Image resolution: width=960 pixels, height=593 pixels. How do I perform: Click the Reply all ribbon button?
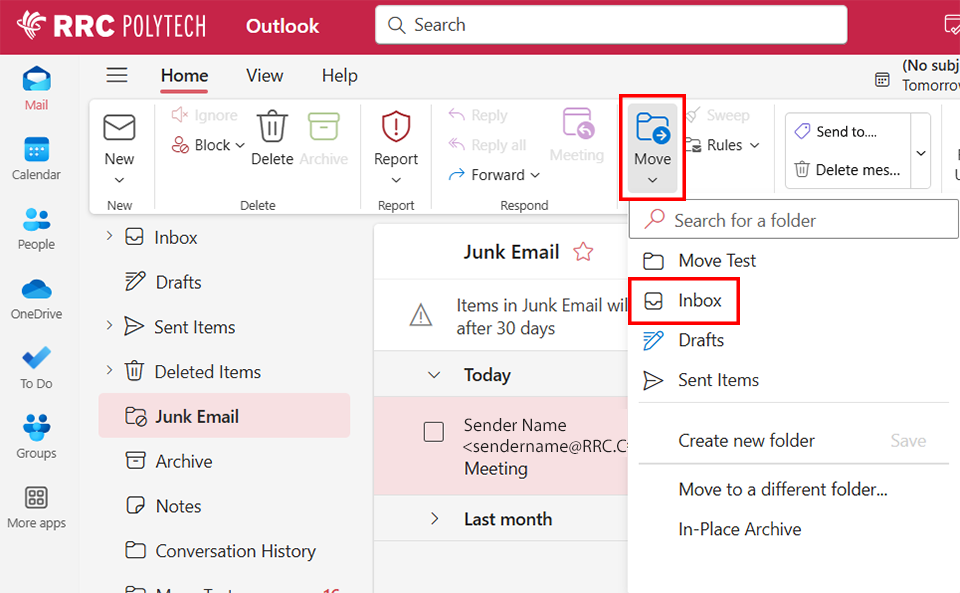point(487,145)
